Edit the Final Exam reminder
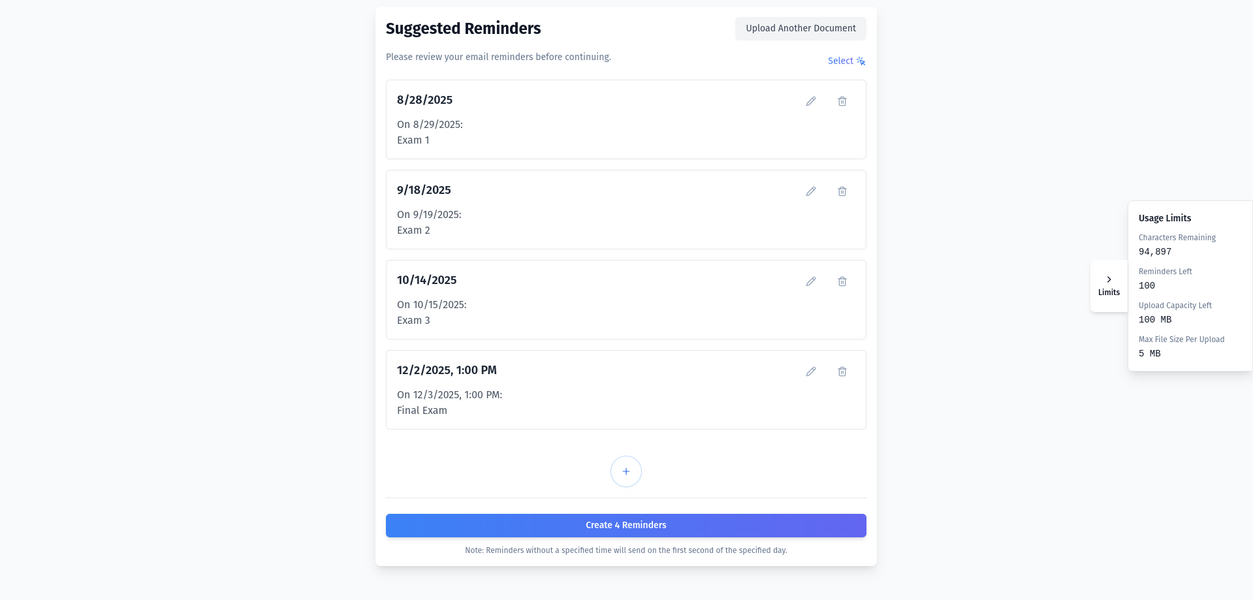The image size is (1253, 600). click(810, 371)
